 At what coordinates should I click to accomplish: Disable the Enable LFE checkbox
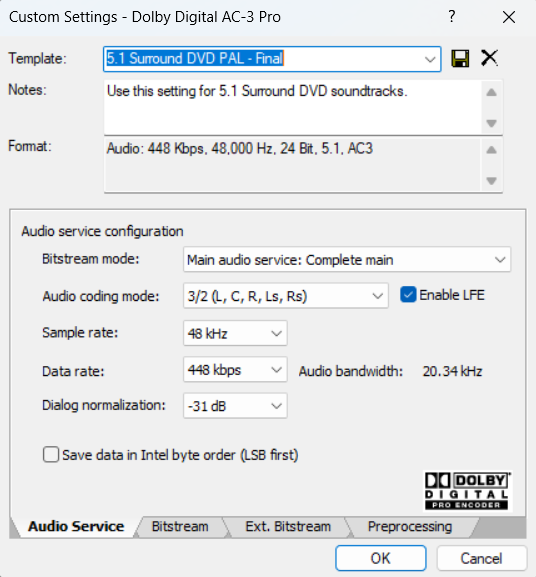[x=408, y=295]
